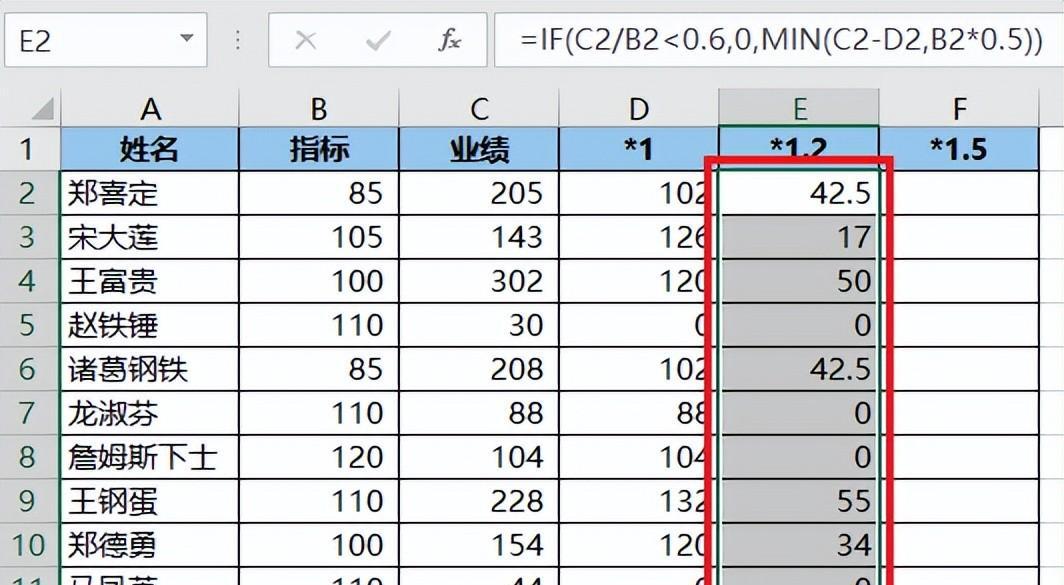The image size is (1064, 585).
Task: Click header cell *1.5
Action: tap(959, 149)
